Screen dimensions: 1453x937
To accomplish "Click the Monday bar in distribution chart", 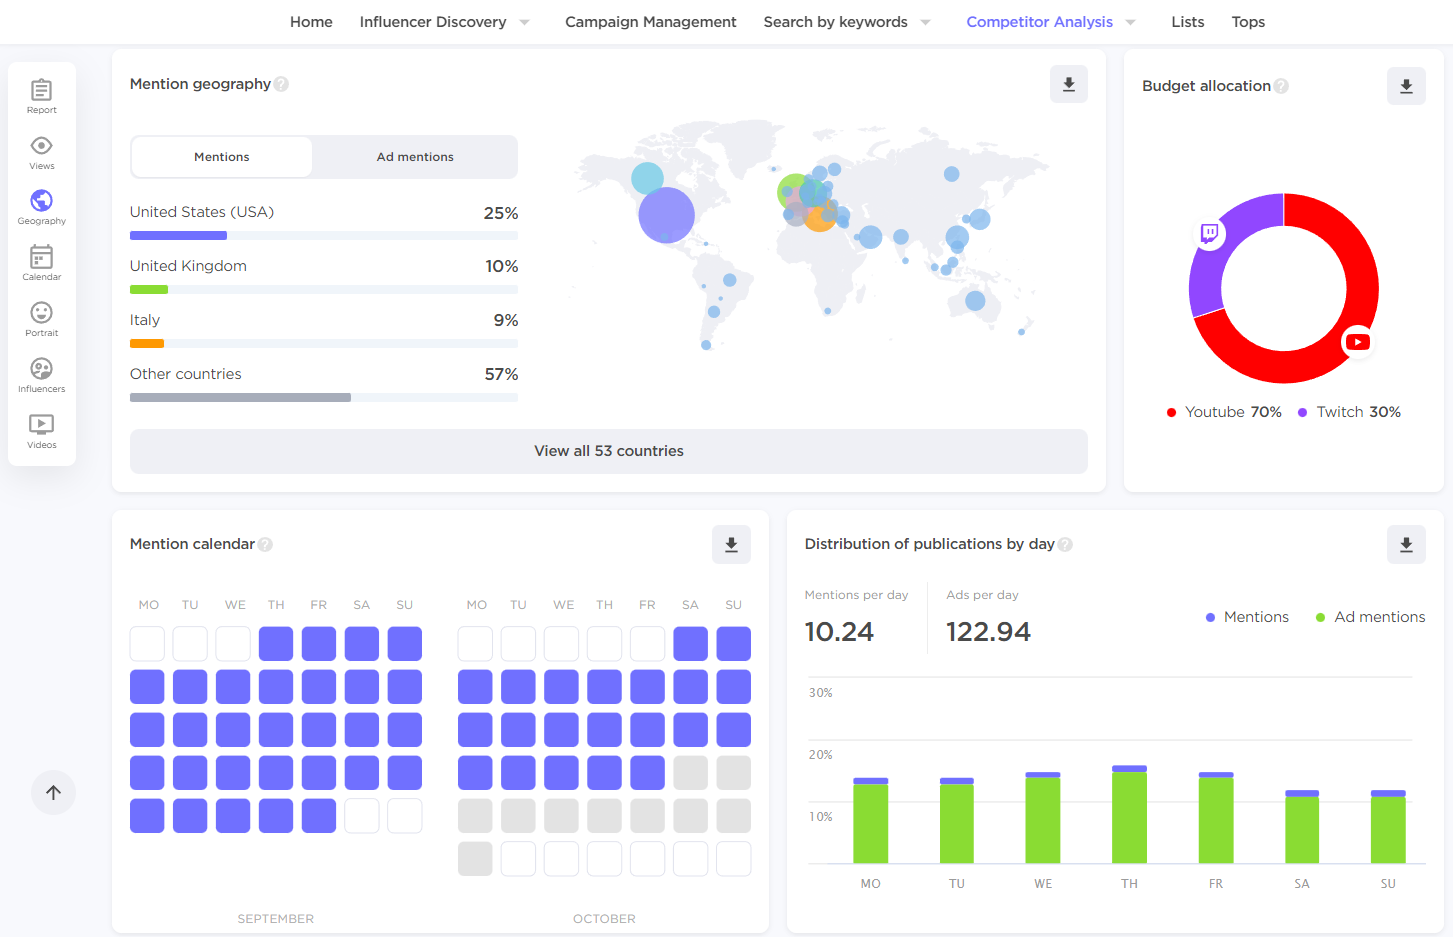I will pos(870,821).
